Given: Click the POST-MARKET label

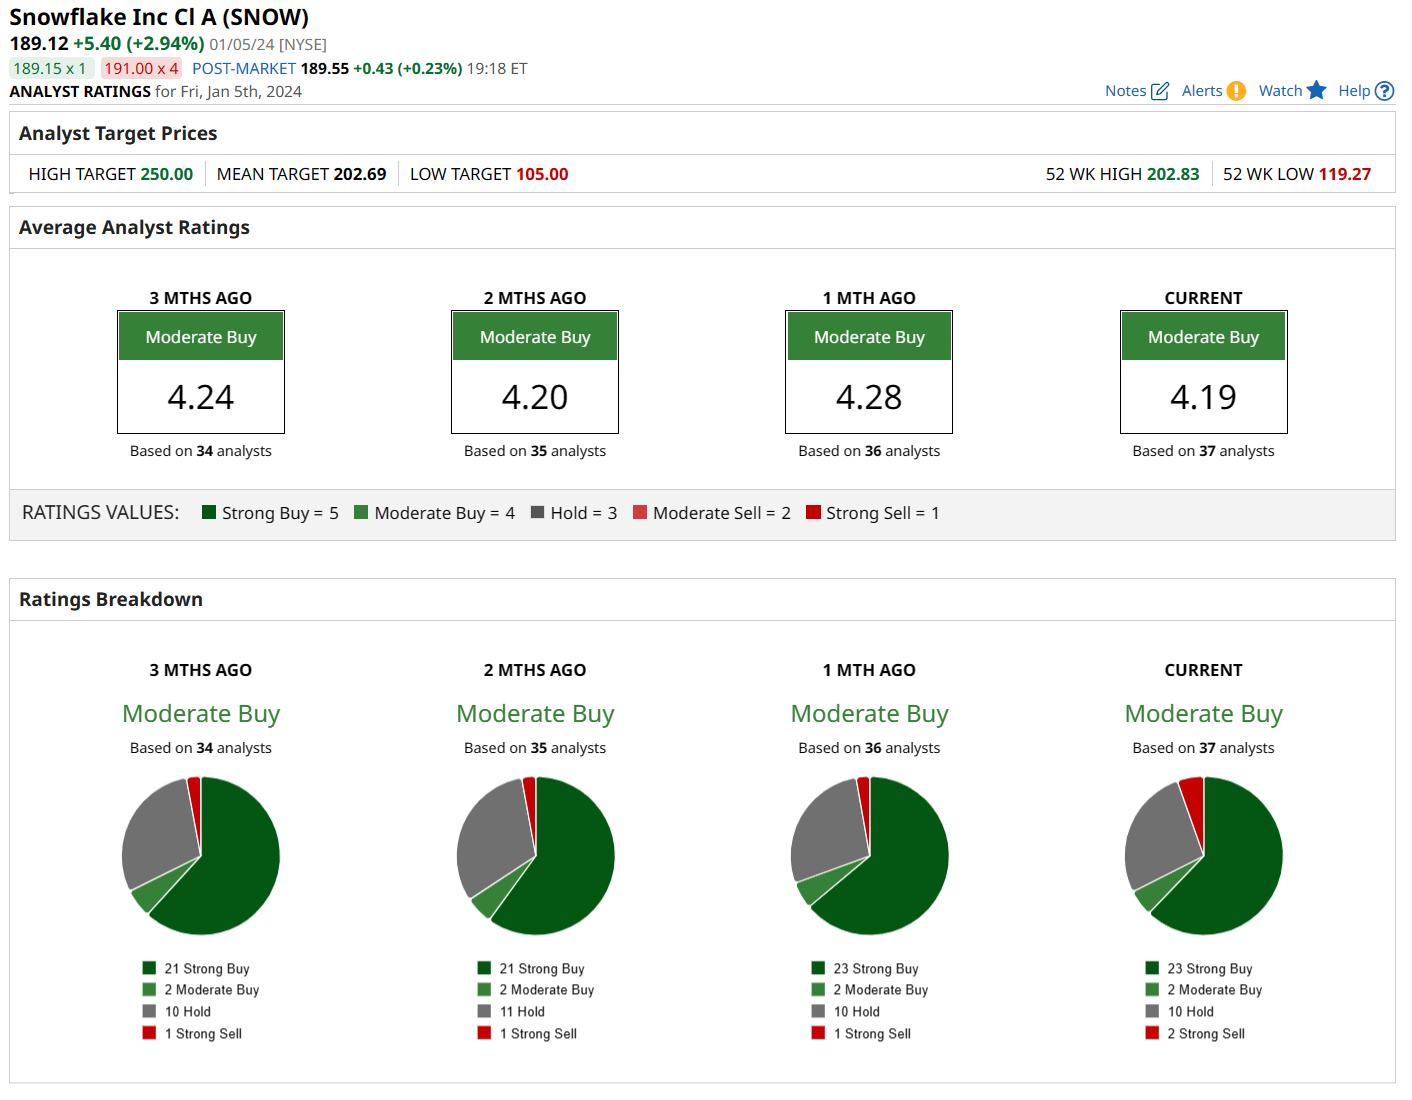Looking at the screenshot, I should tap(244, 68).
